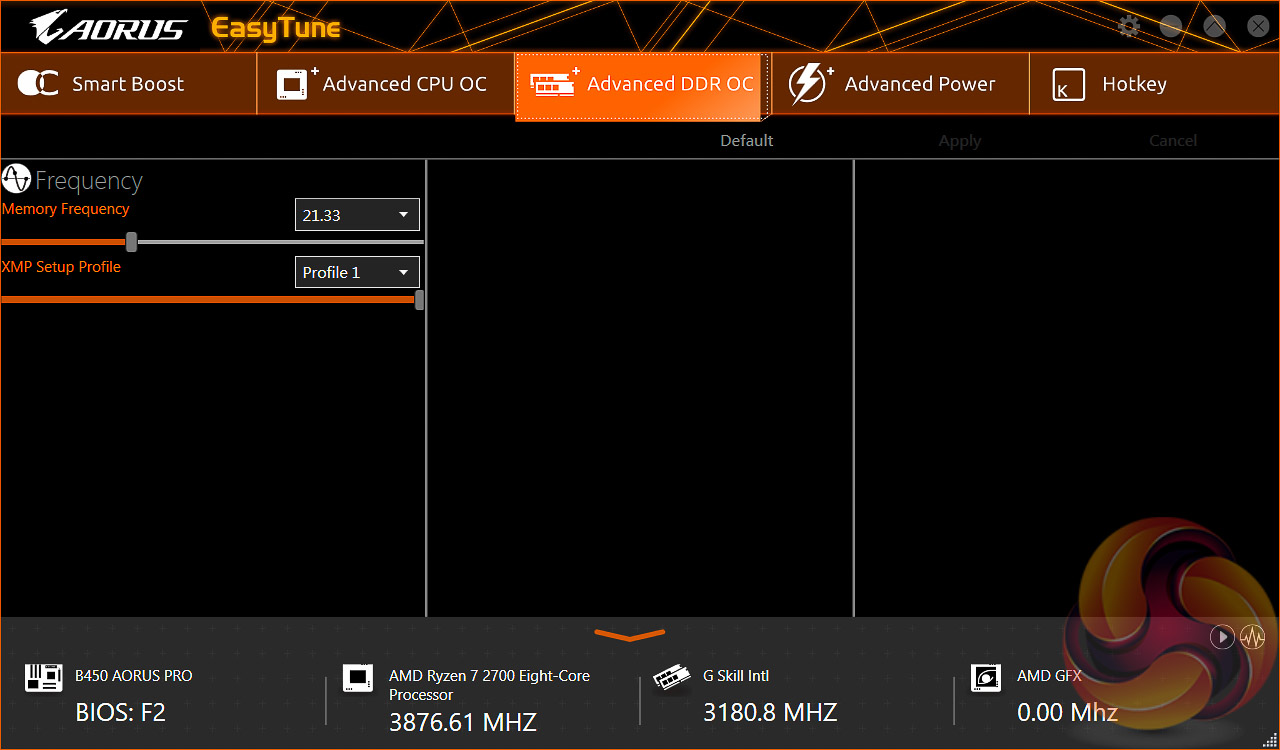Select the Advanced DDR OC tab
Viewport: 1280px width, 750px height.
point(643,85)
